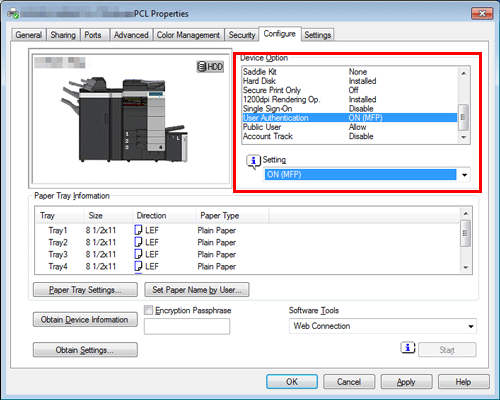Click the info icon beside Setting
Viewport: 500px width, 400px height.
(253, 161)
